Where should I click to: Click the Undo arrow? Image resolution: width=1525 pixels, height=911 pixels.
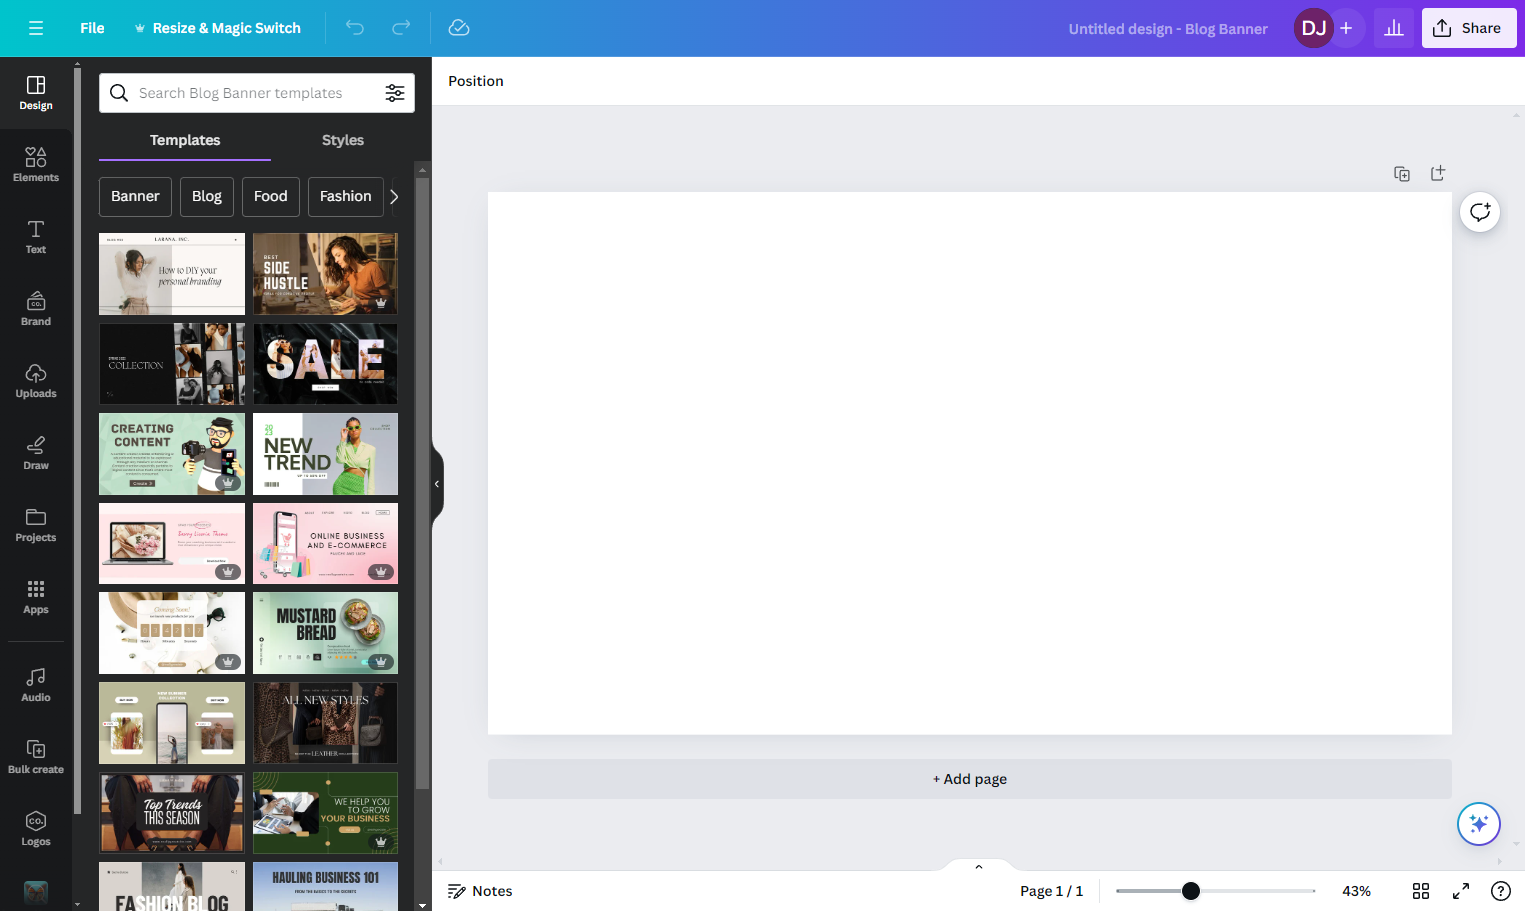[x=355, y=28]
